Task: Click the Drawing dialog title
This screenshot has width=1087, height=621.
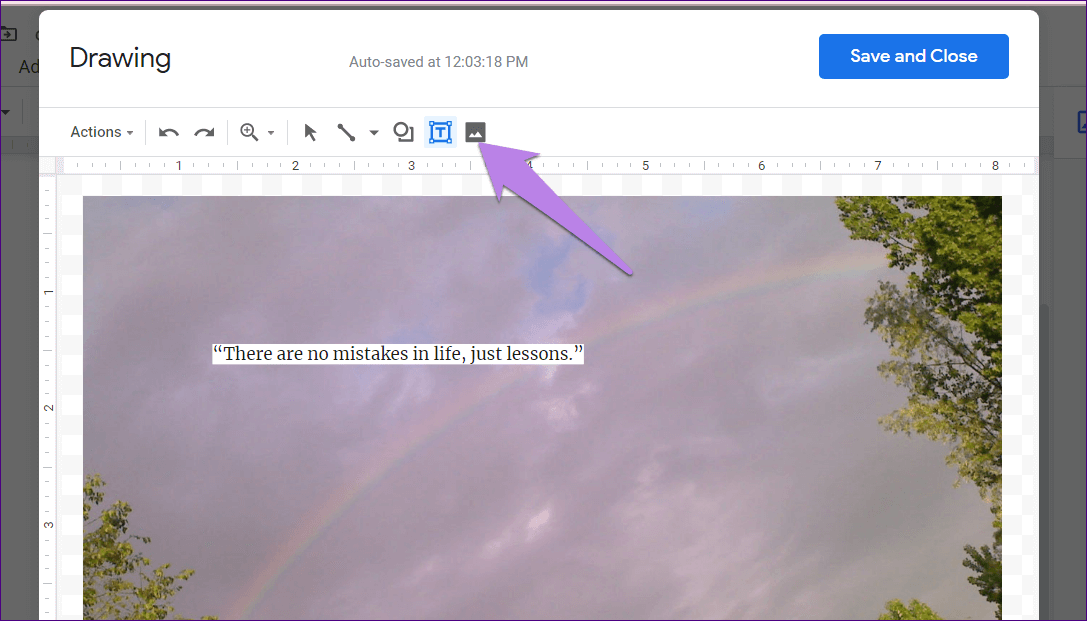Action: [120, 58]
